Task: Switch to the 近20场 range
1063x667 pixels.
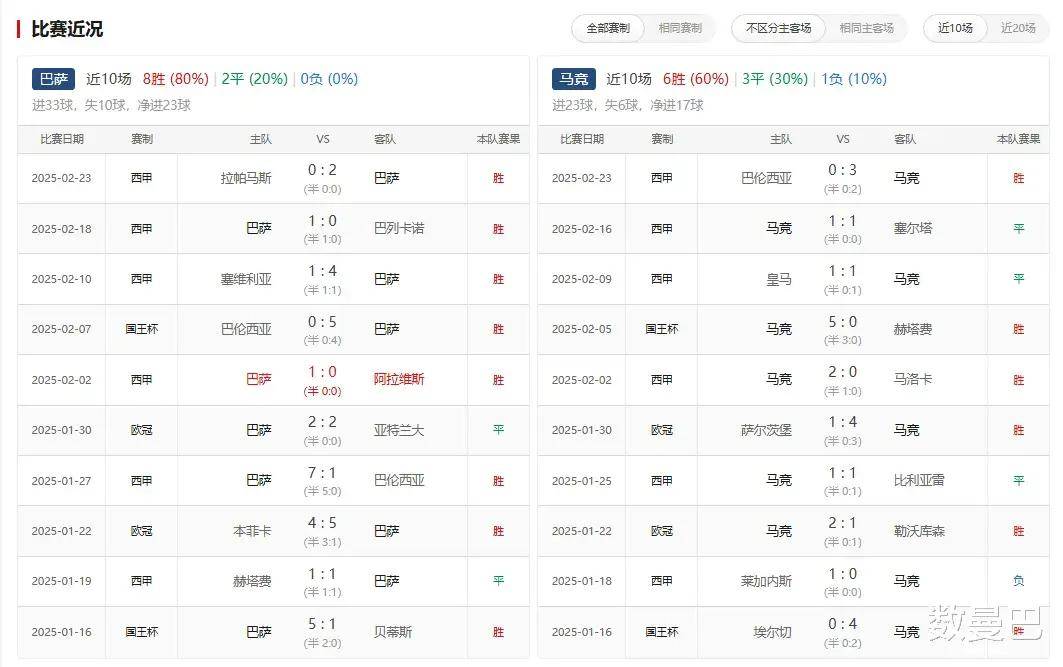Action: (x=1018, y=28)
